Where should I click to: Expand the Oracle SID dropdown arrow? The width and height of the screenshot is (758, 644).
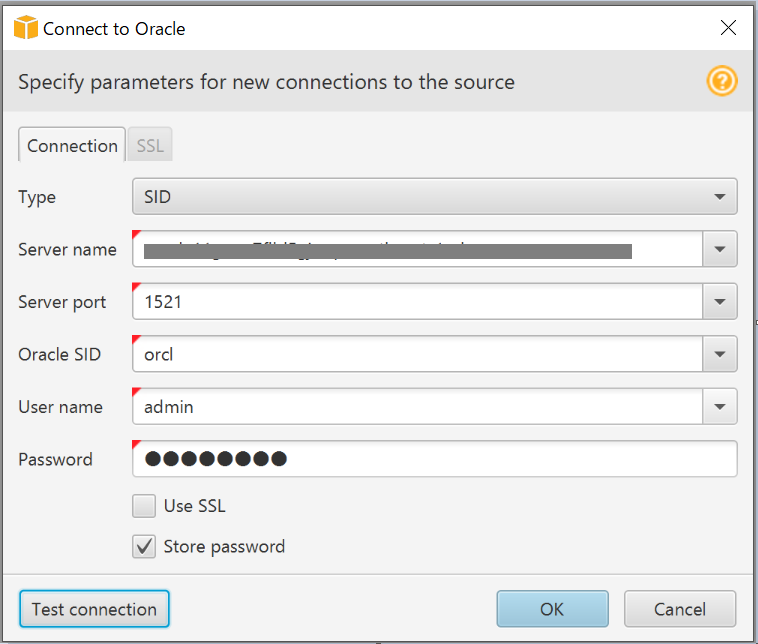[720, 354]
